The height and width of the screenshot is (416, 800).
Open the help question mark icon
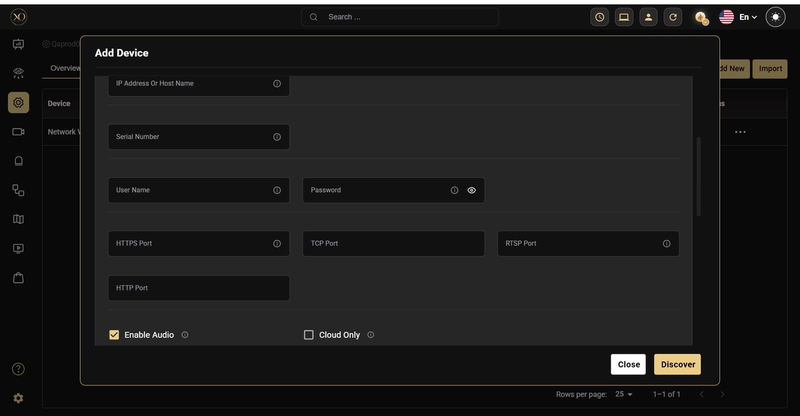coord(18,369)
